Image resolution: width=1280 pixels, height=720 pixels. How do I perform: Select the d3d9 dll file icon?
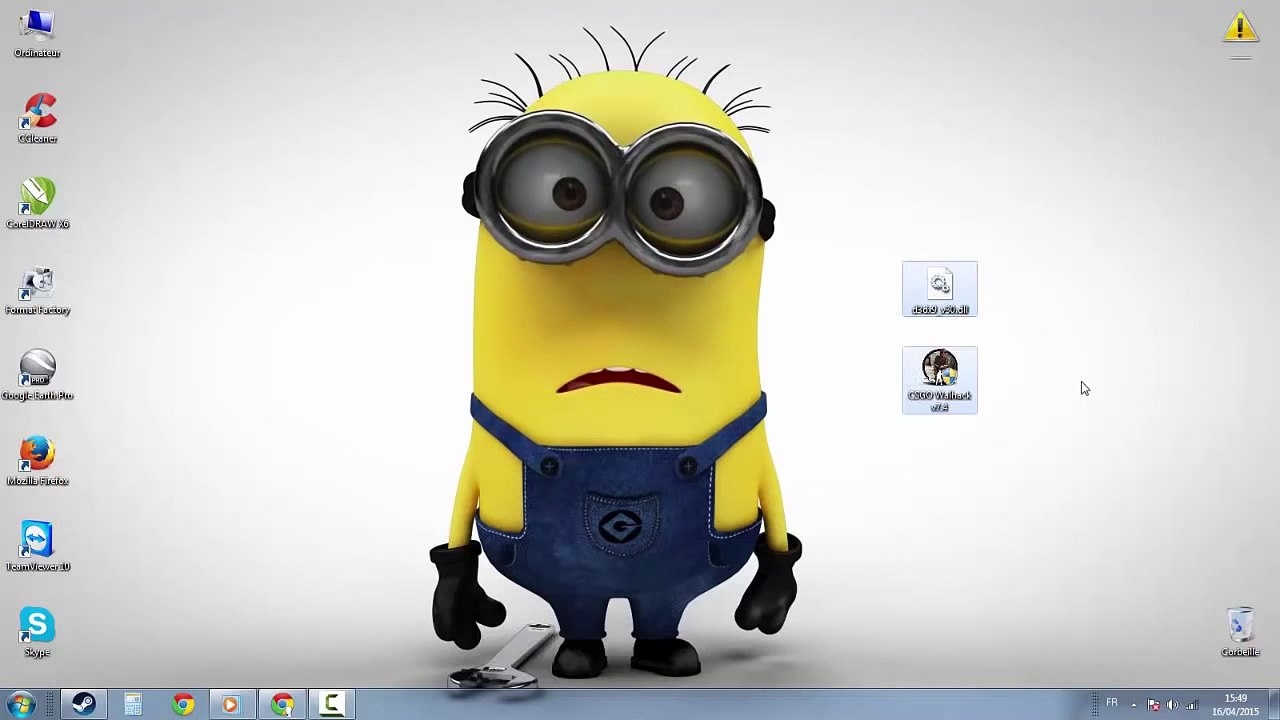pos(940,290)
